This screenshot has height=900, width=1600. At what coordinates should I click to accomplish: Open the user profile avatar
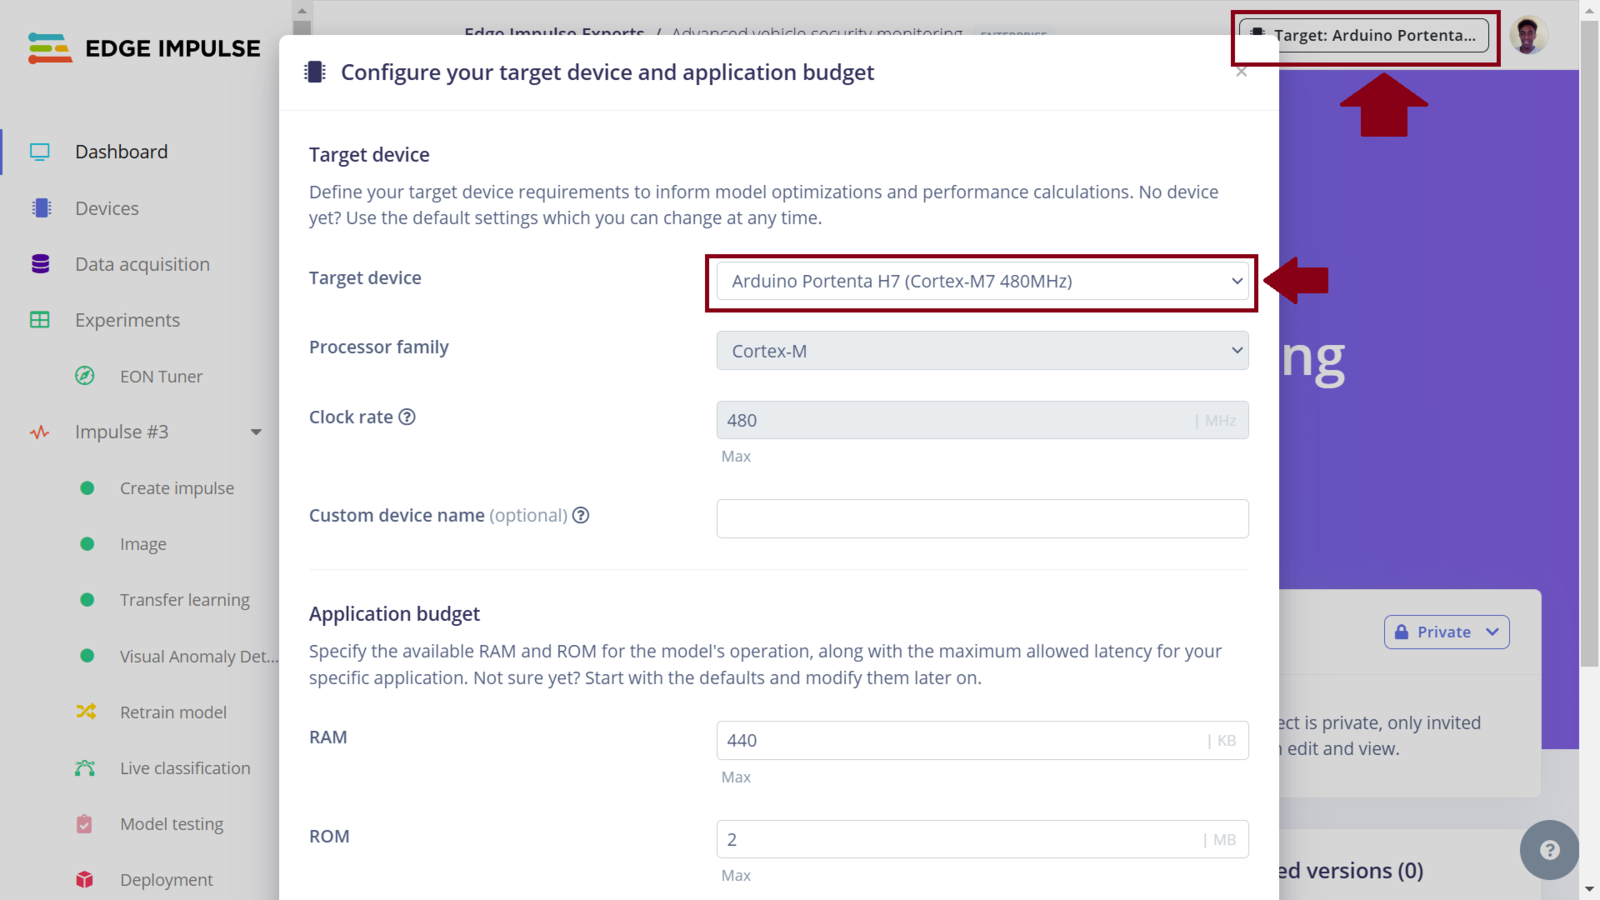[x=1527, y=35]
